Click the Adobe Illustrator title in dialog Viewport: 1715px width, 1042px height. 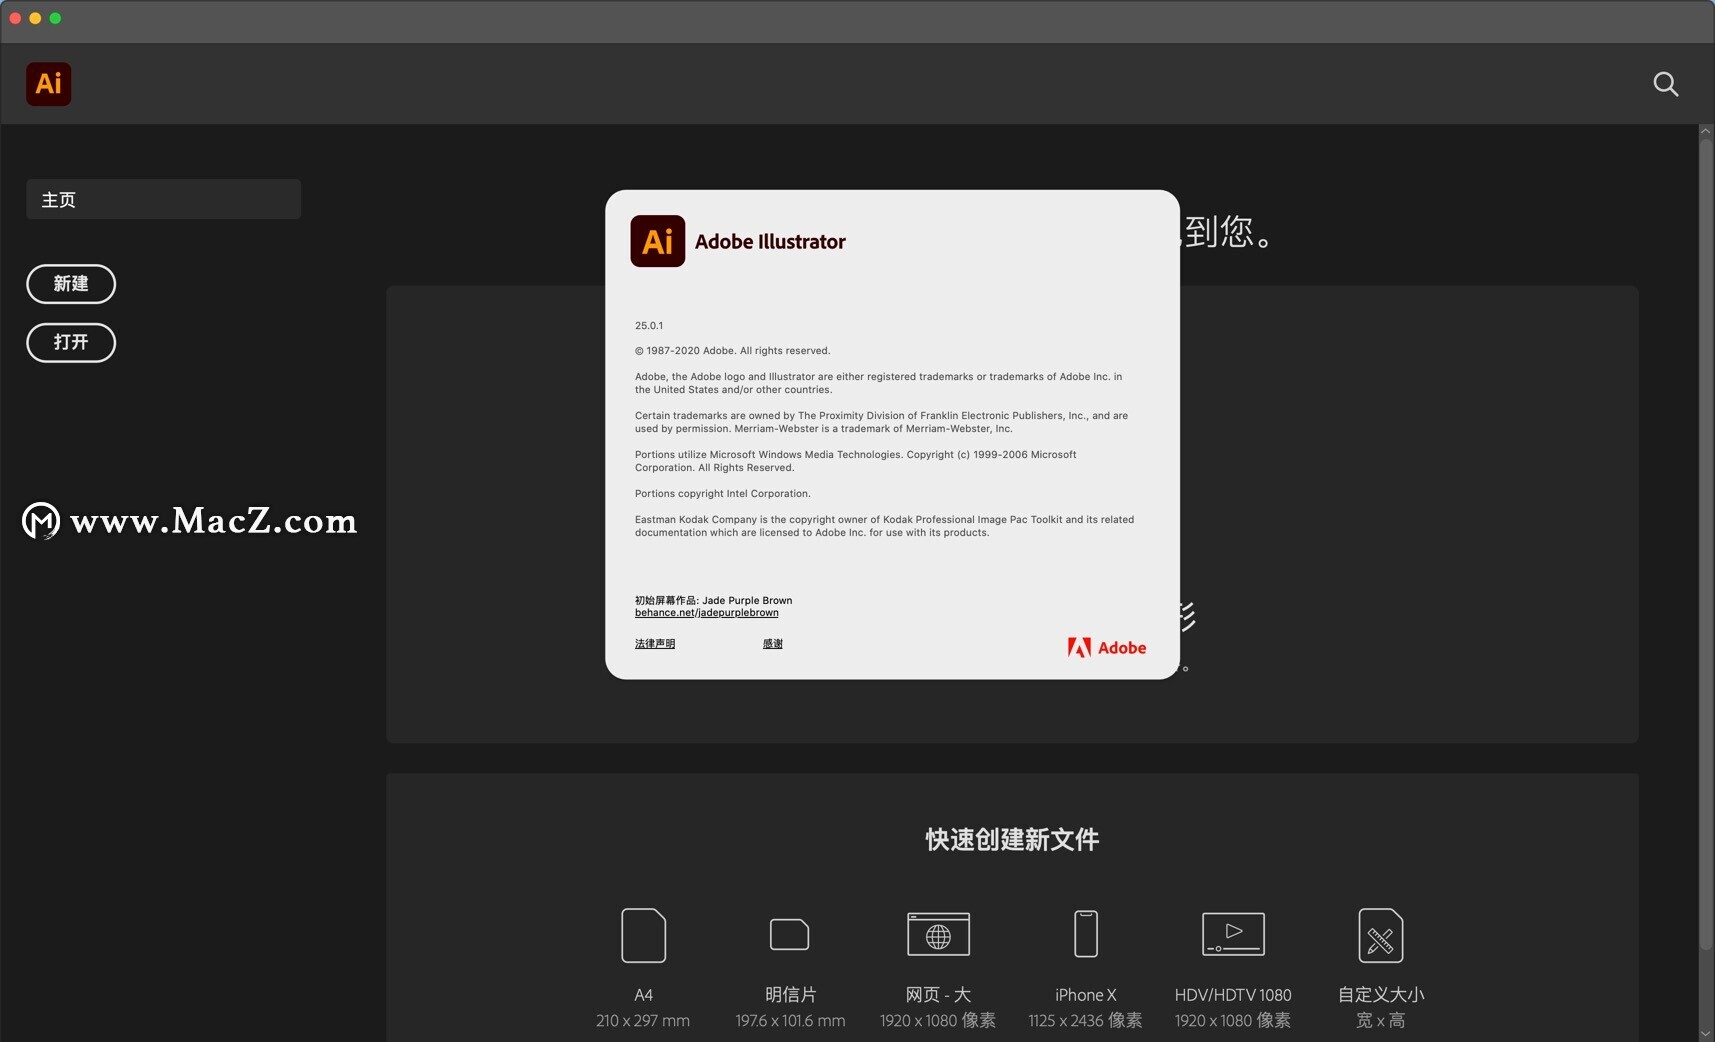tap(770, 242)
